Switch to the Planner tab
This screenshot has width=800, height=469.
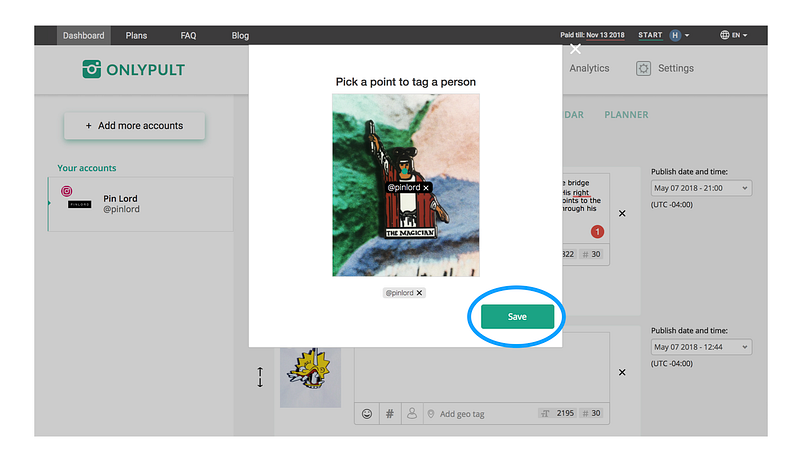click(627, 115)
